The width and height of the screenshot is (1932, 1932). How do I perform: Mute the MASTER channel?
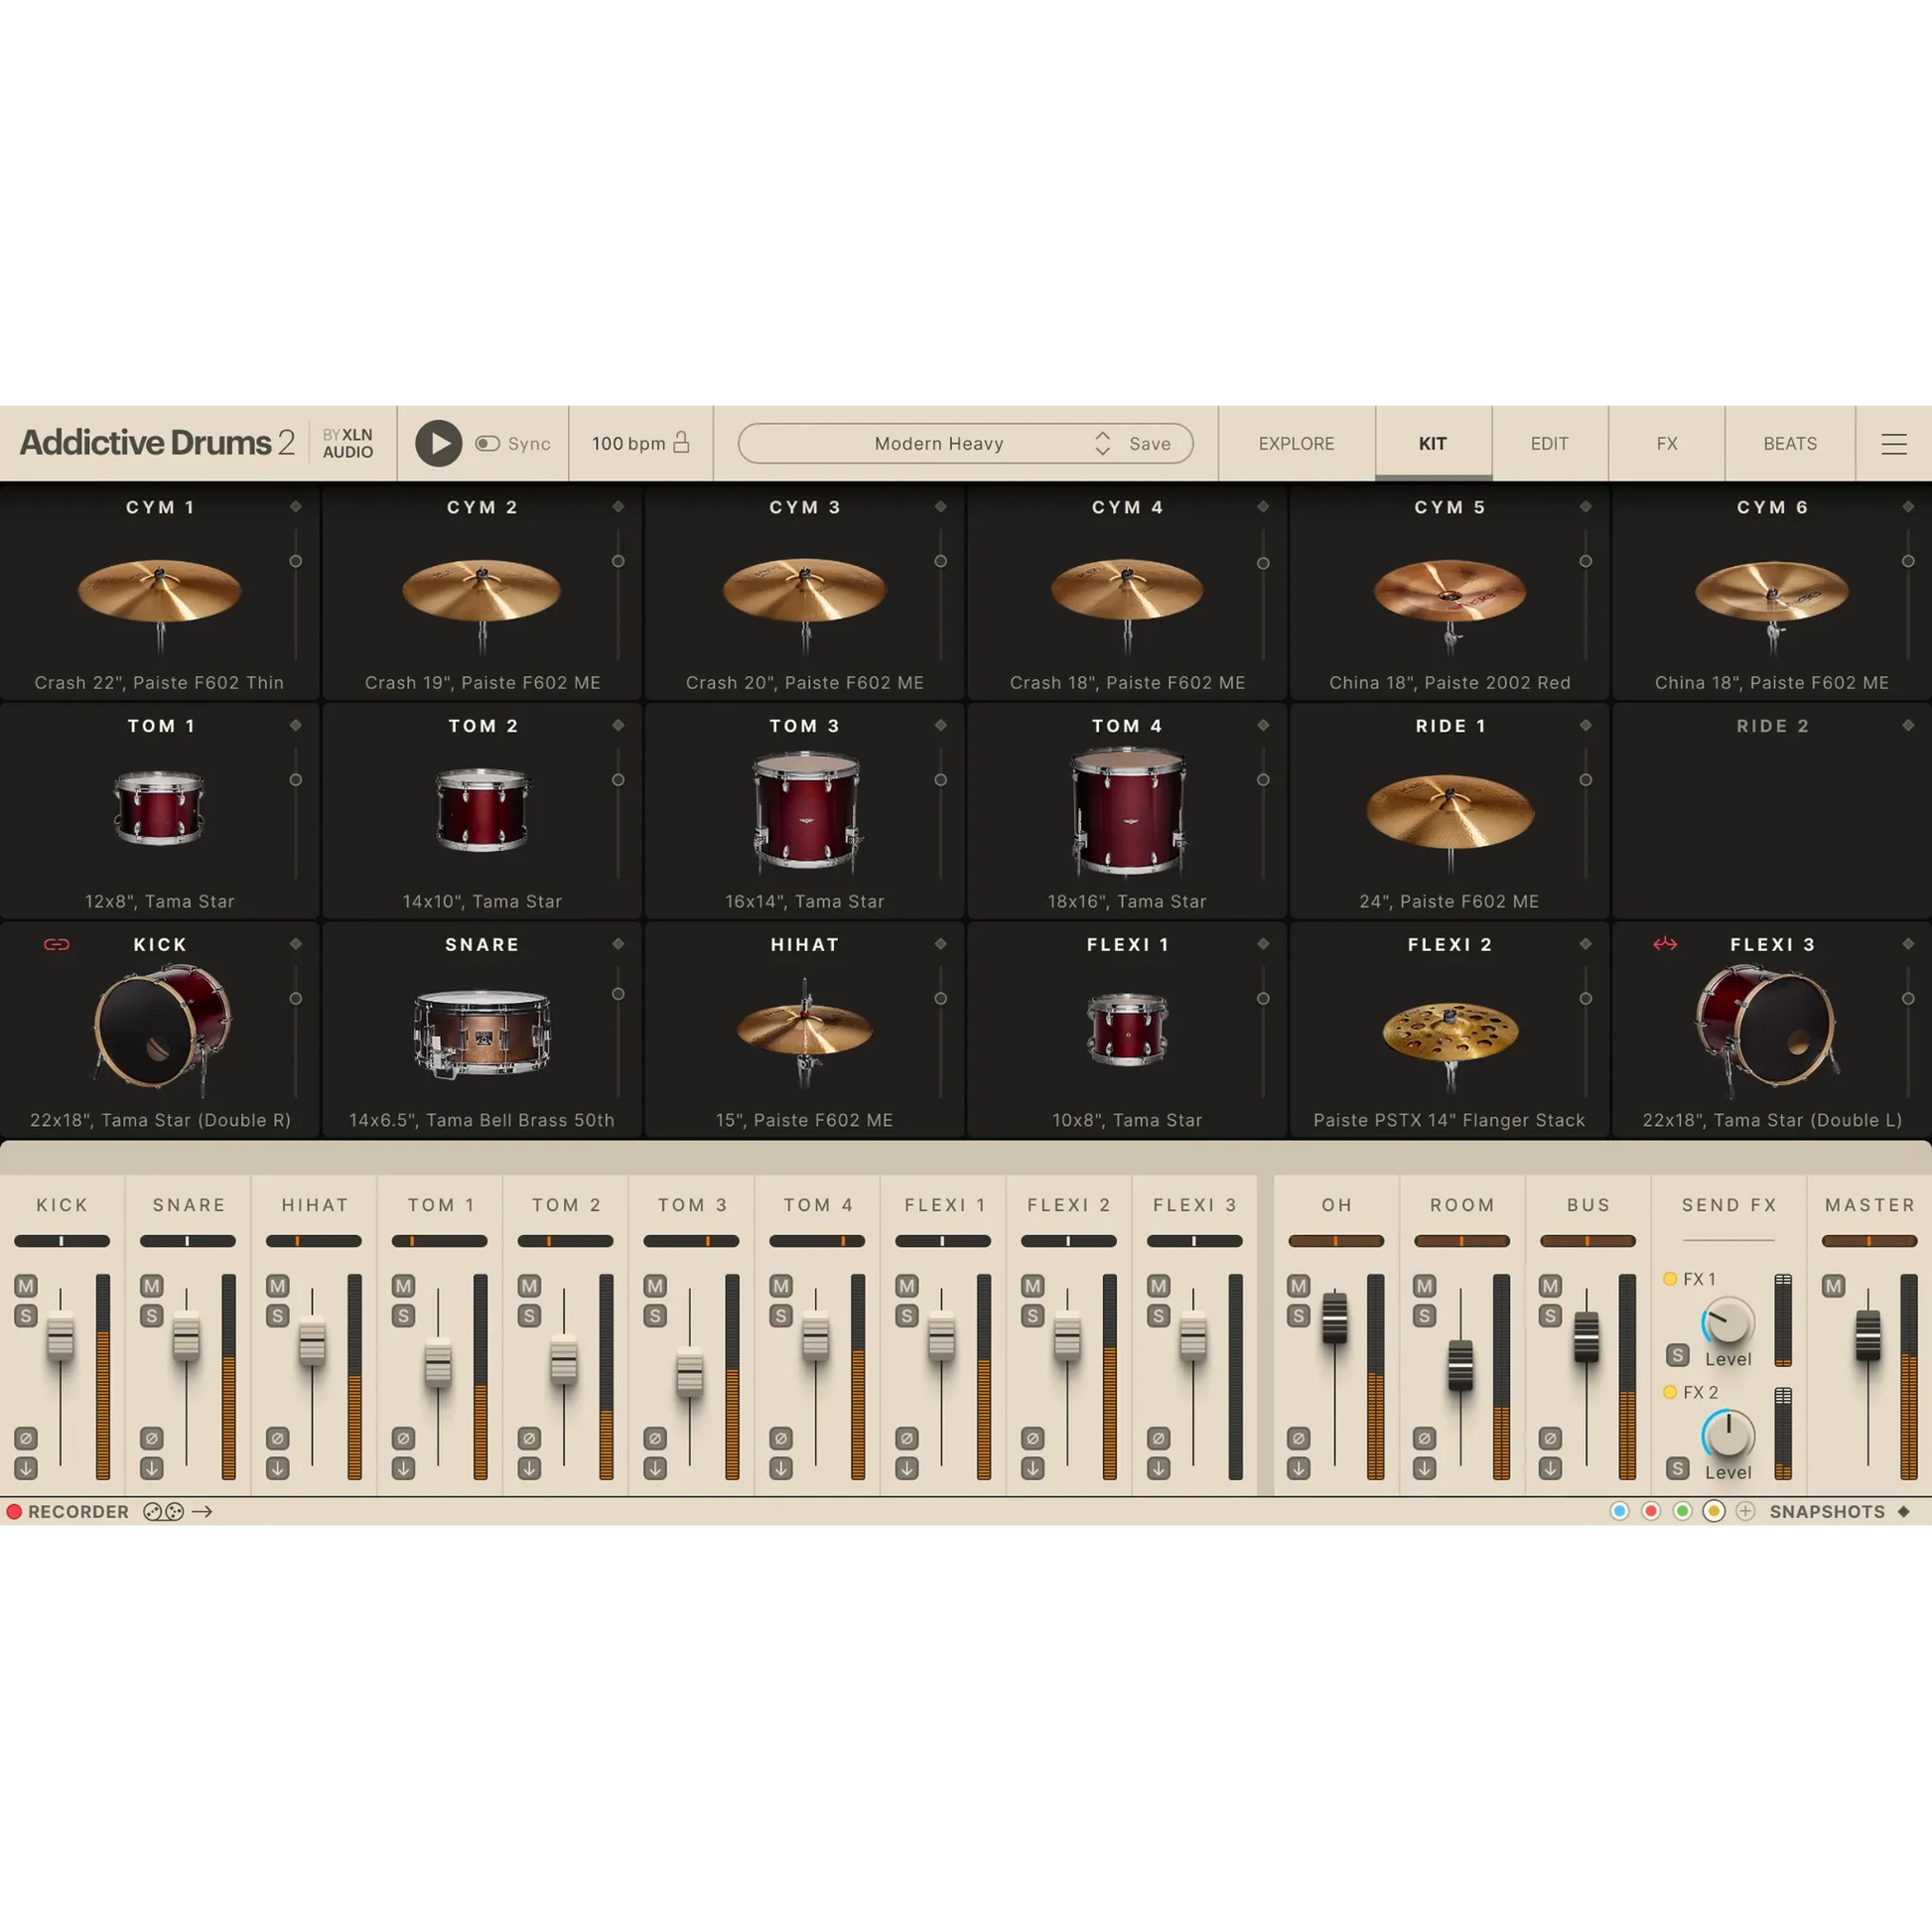click(x=1833, y=1285)
